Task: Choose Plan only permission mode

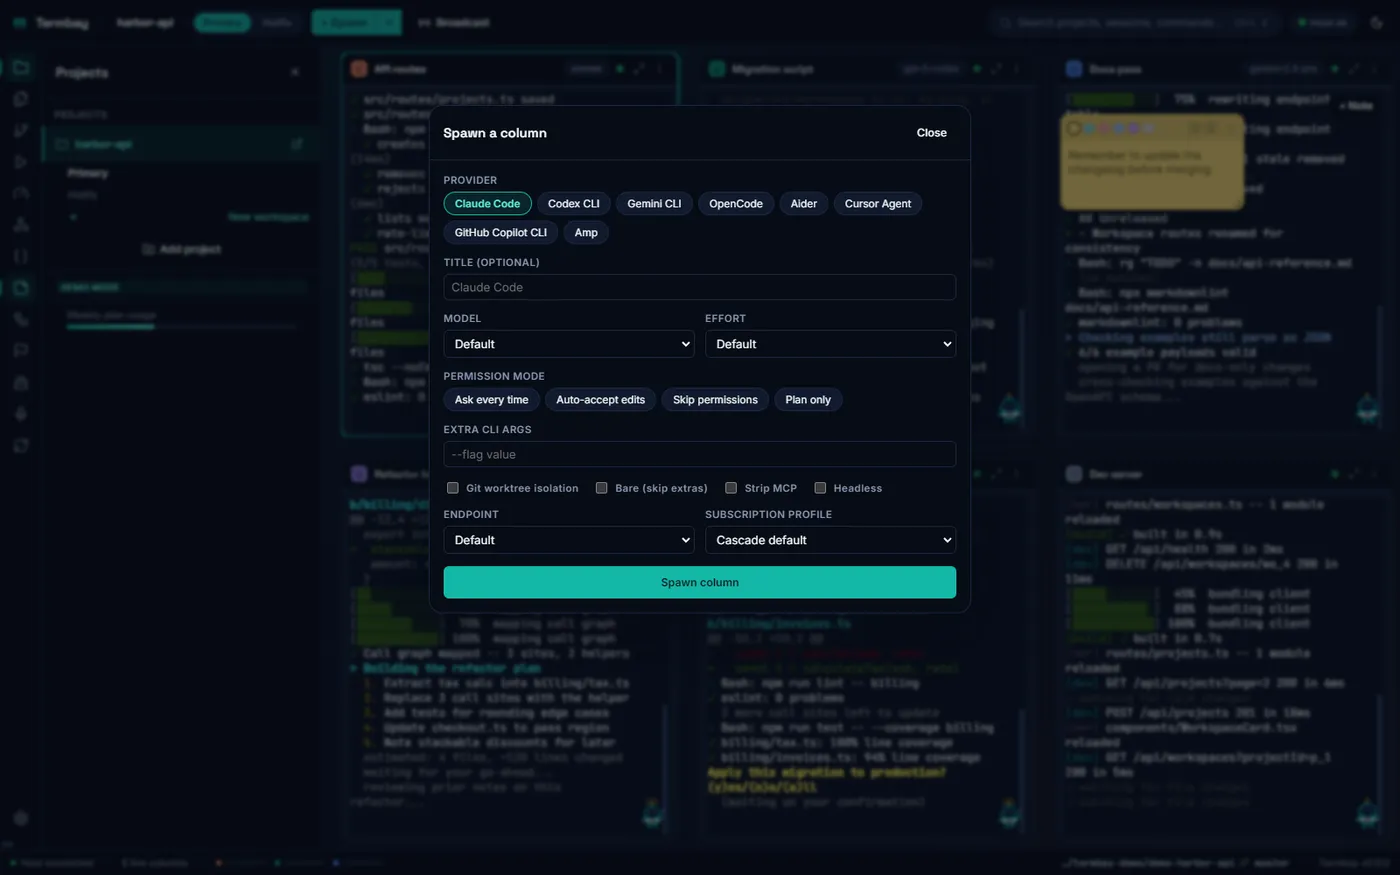Action: pos(808,400)
